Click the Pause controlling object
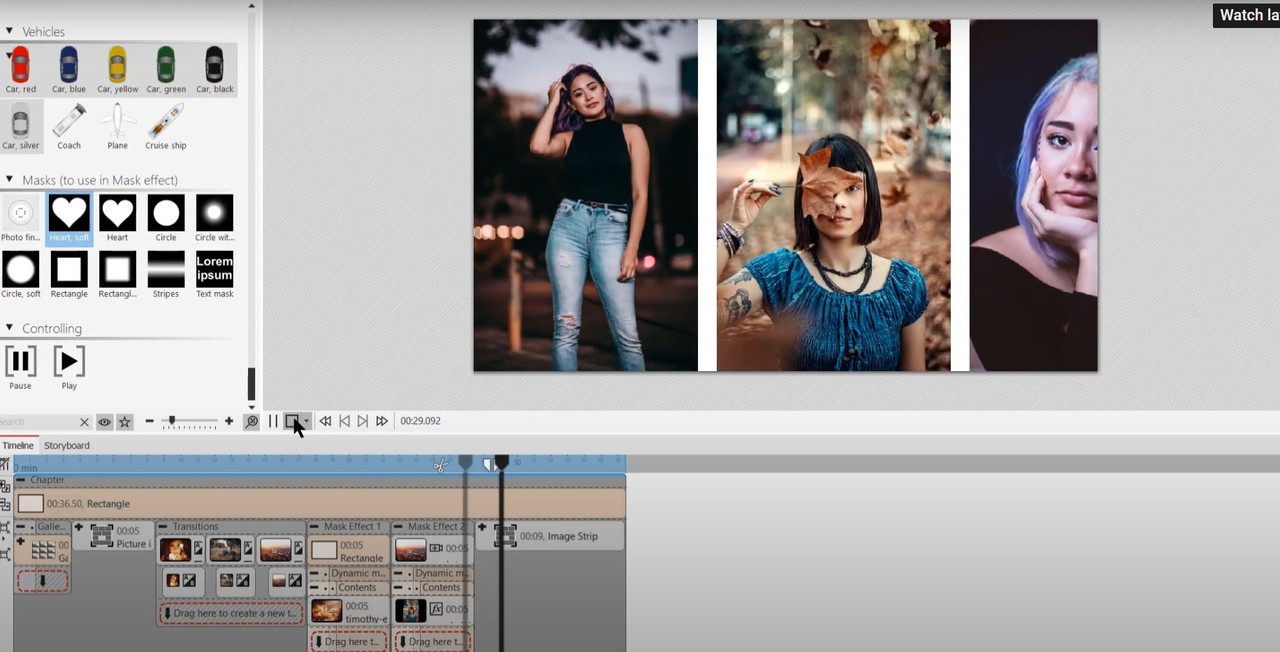Viewport: 1280px width, 652px height. coord(20,367)
